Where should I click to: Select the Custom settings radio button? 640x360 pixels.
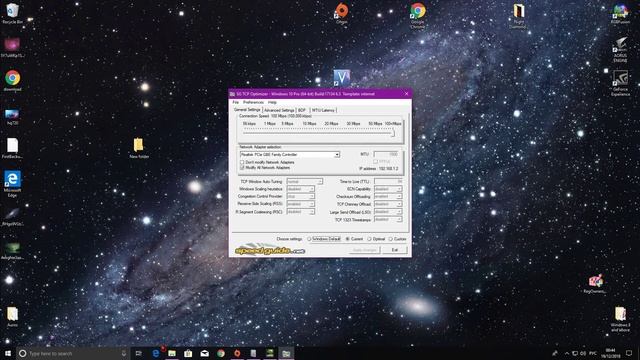[x=391, y=239]
